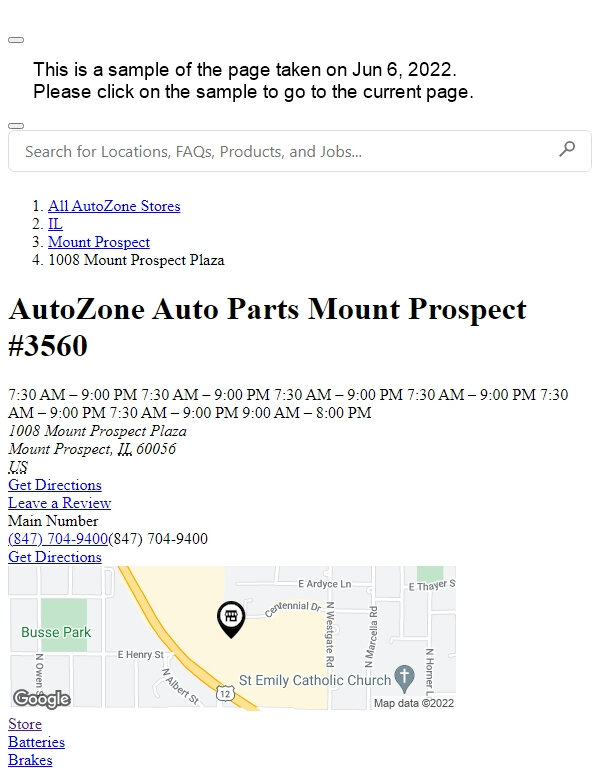
Task: Select the Store link
Action: 25,724
